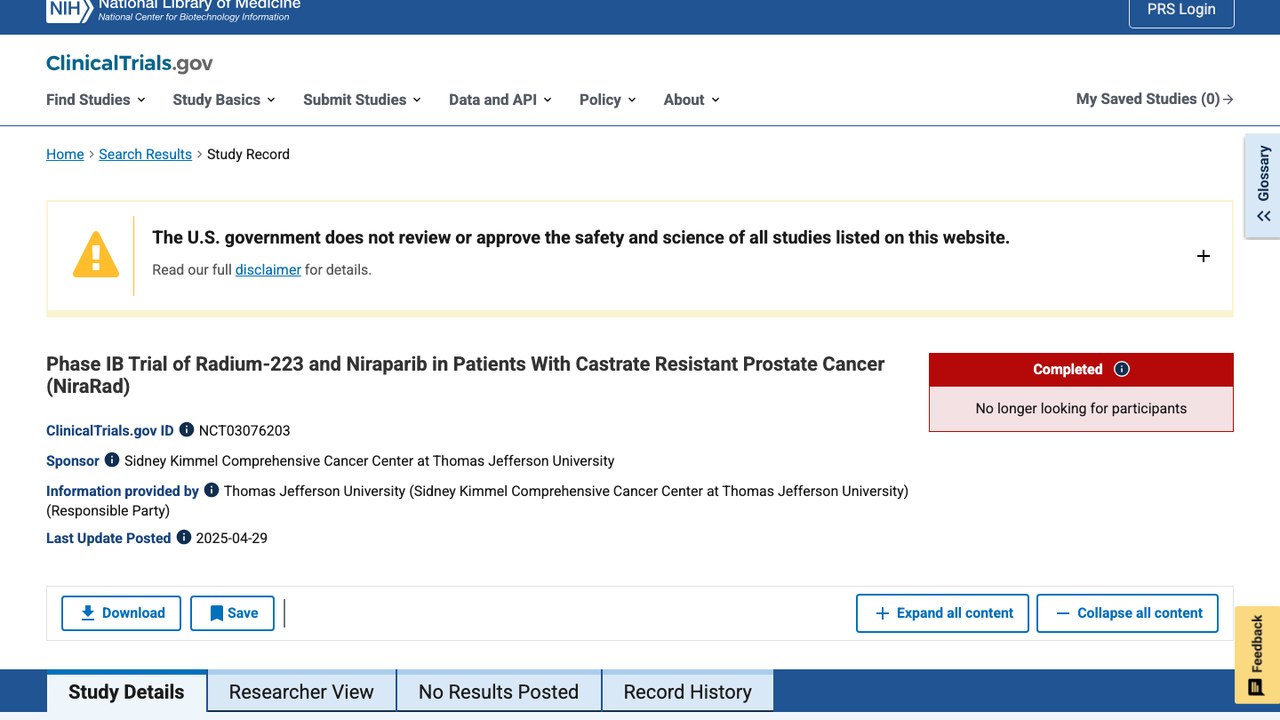Save this study with the Save button

click(233, 613)
